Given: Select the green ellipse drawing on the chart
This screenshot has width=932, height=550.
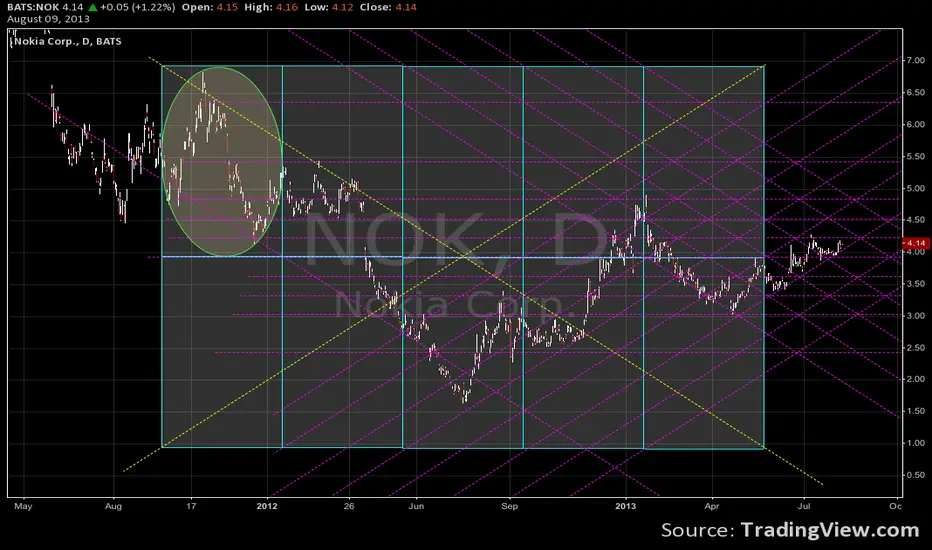Looking at the screenshot, I should click(221, 162).
